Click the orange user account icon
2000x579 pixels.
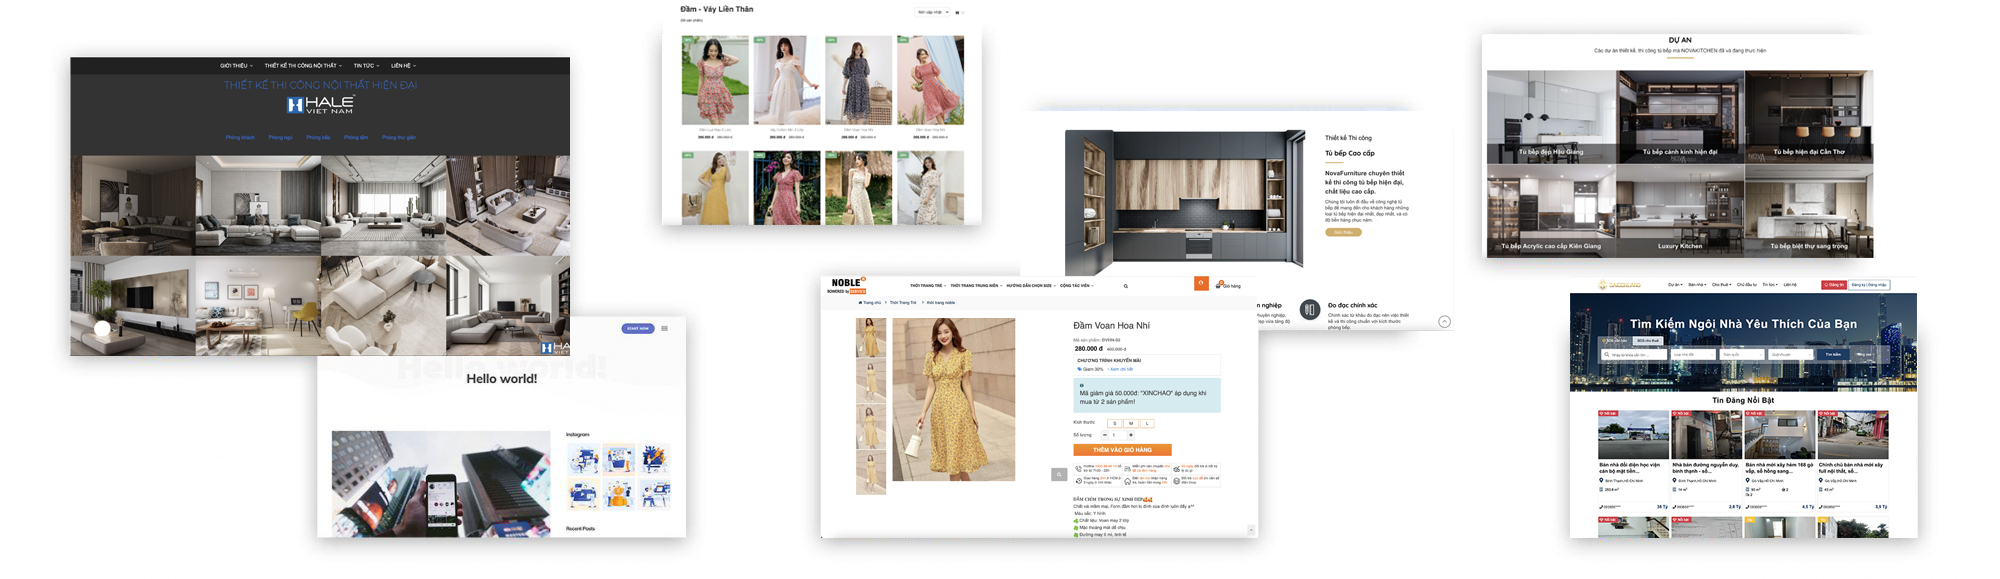point(1201,284)
